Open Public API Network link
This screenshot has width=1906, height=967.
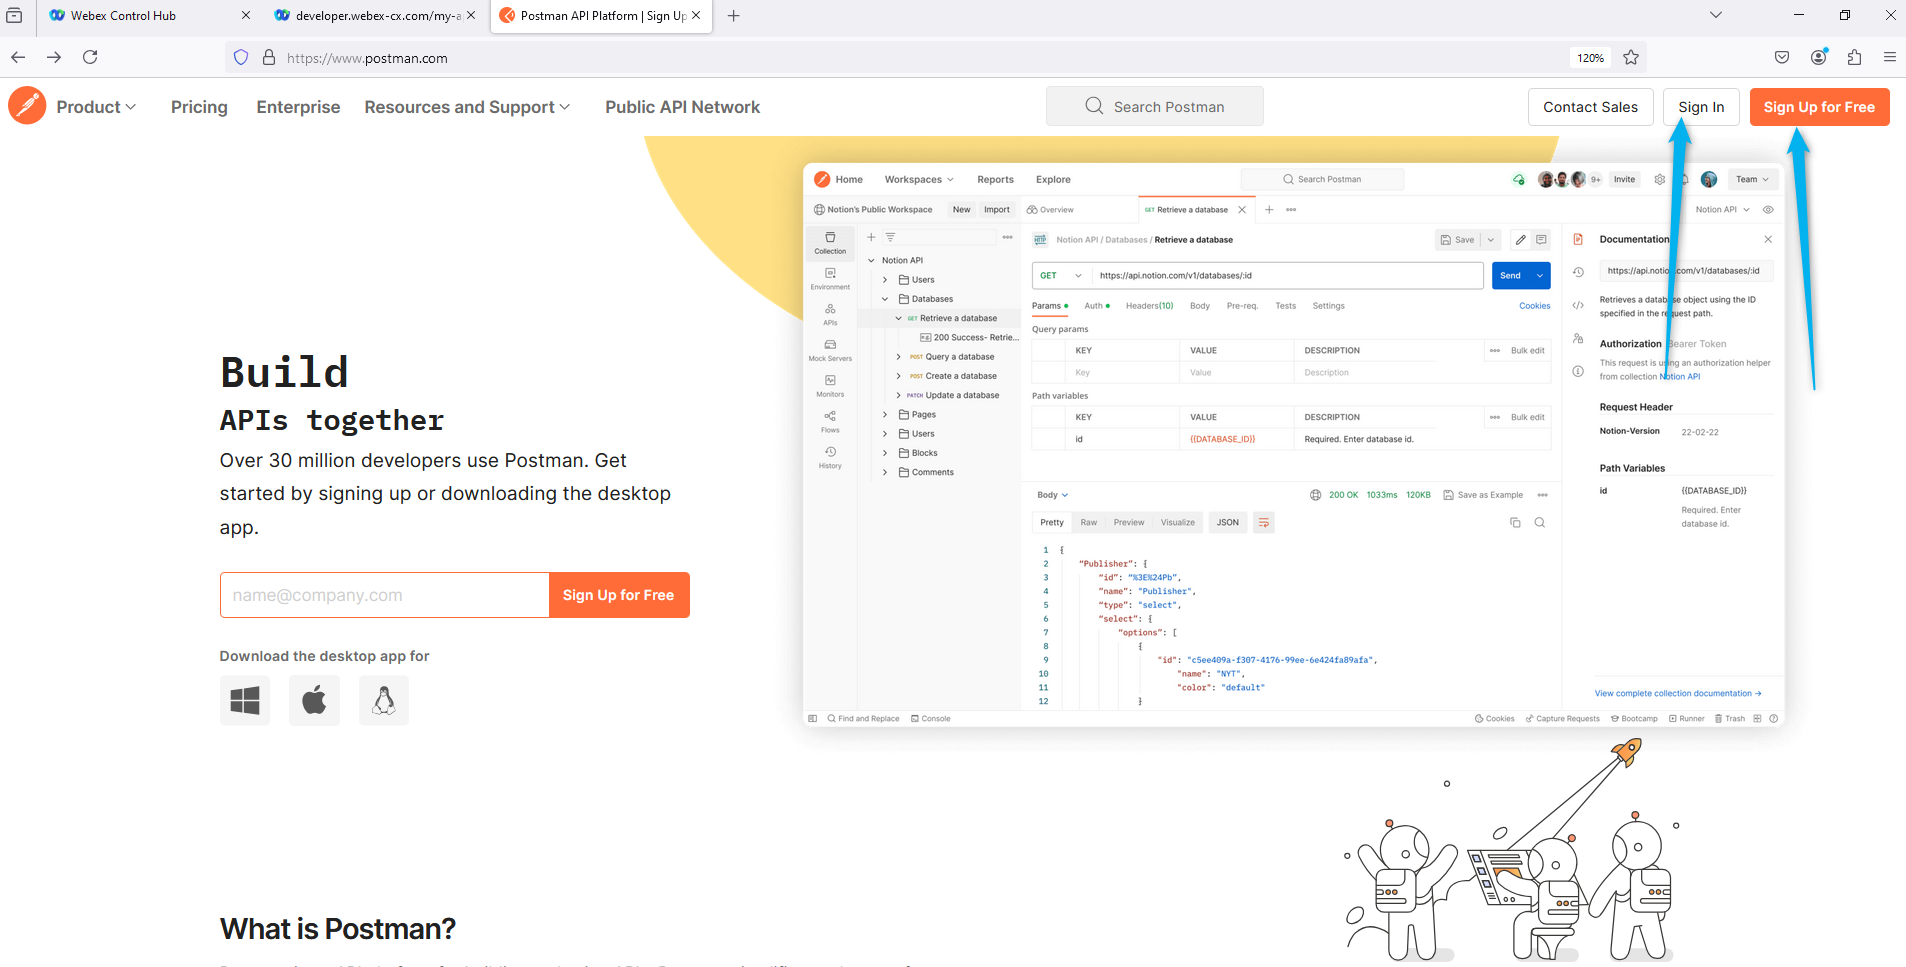click(682, 107)
